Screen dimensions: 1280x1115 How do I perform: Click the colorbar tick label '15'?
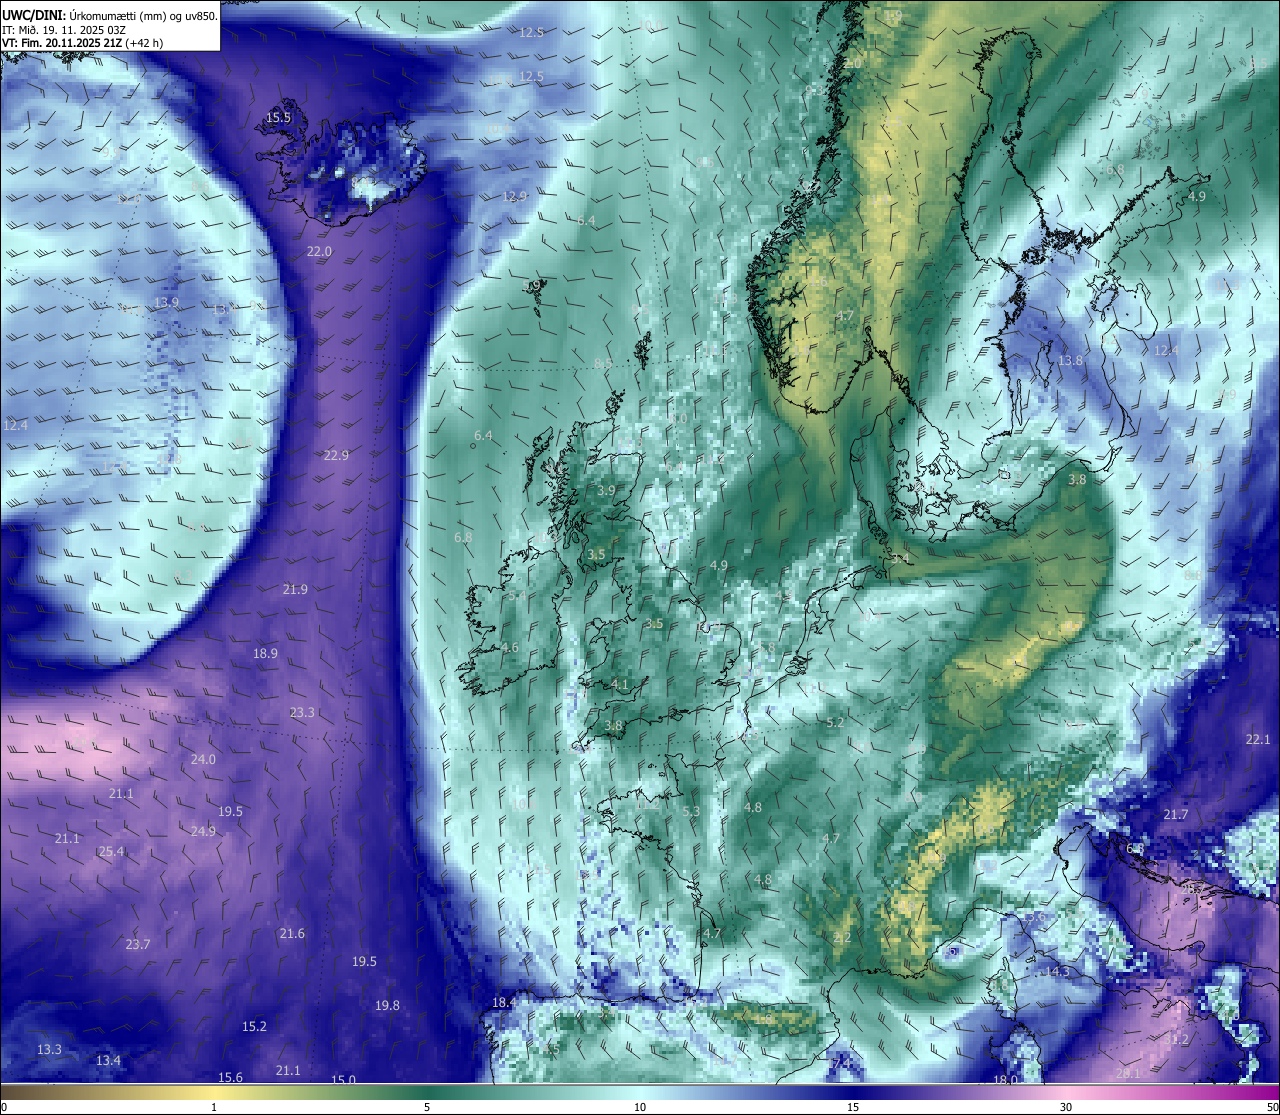tap(853, 1107)
